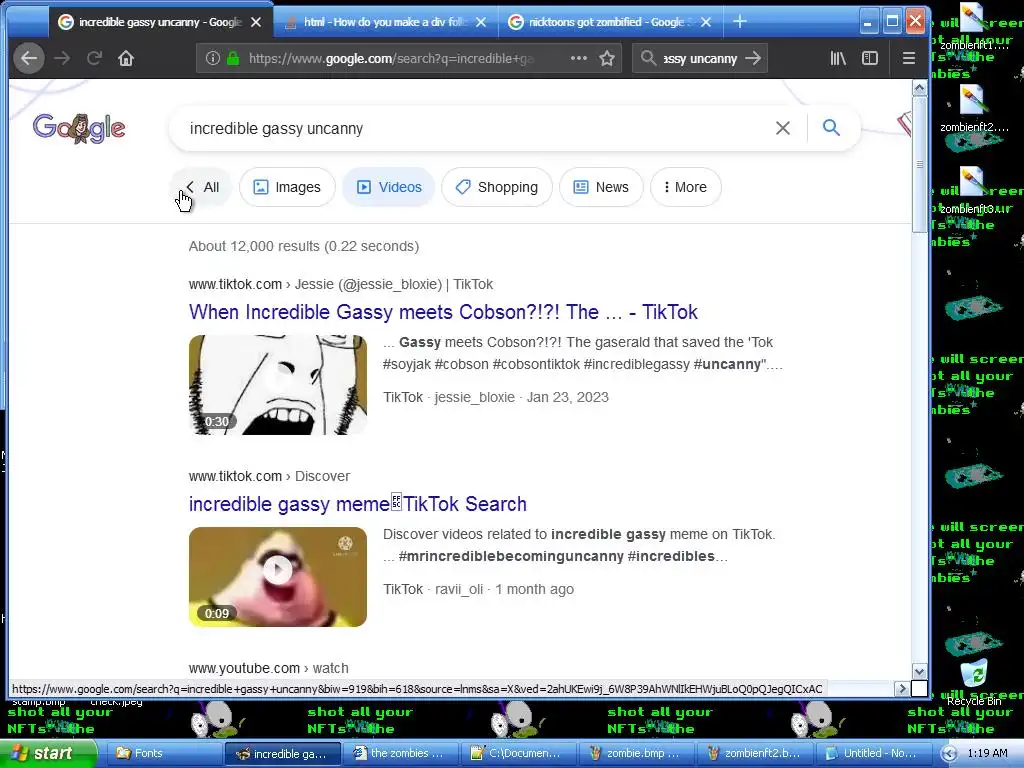Click the www.tiktok.com Jessie source line
The width and height of the screenshot is (1024, 768).
pos(341,284)
